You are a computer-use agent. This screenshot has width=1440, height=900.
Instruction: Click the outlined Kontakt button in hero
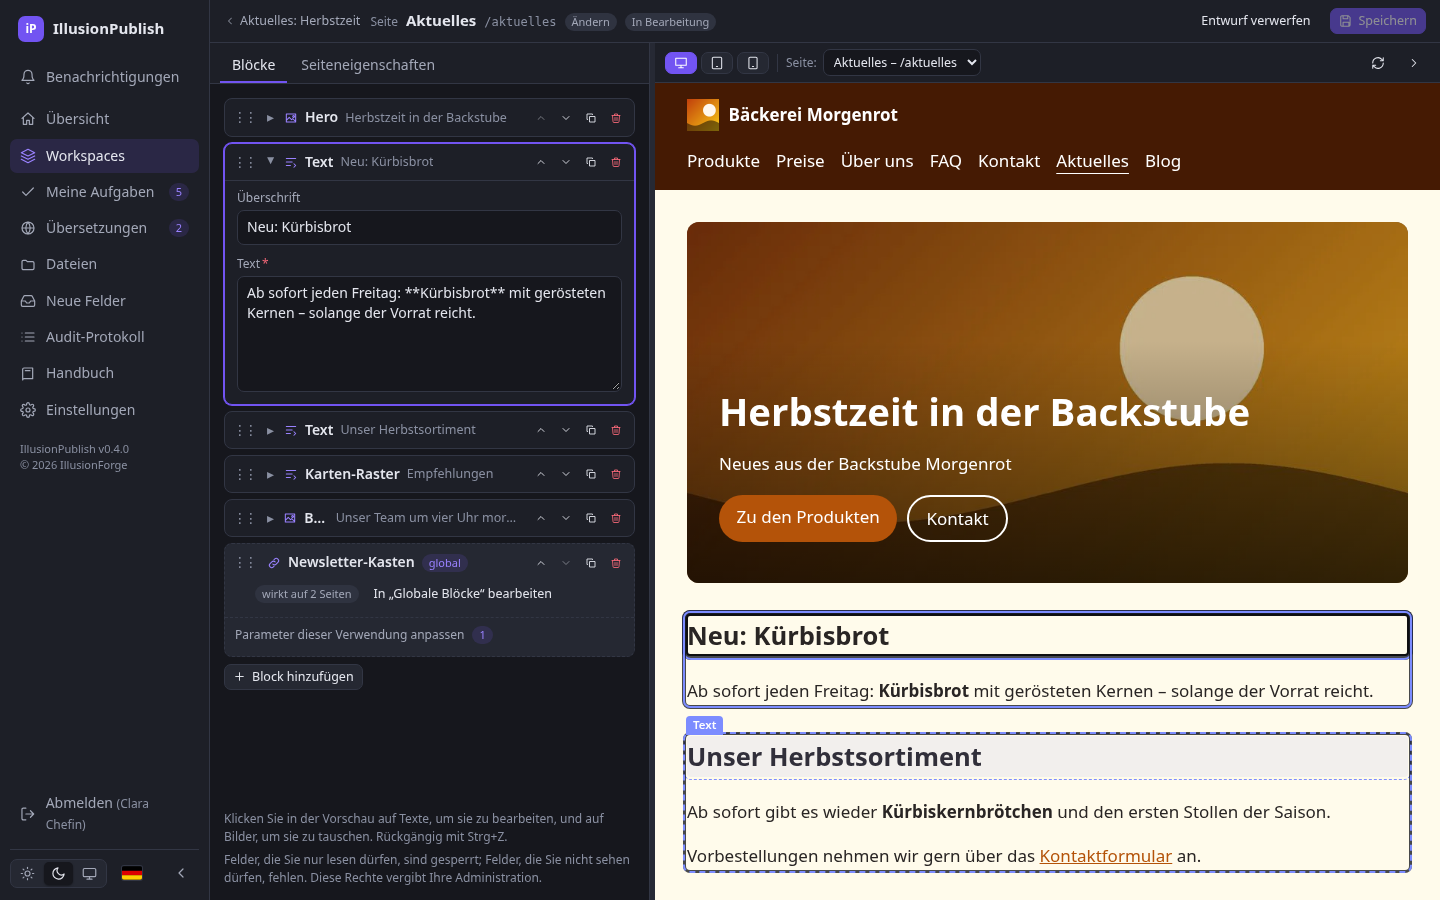click(957, 519)
